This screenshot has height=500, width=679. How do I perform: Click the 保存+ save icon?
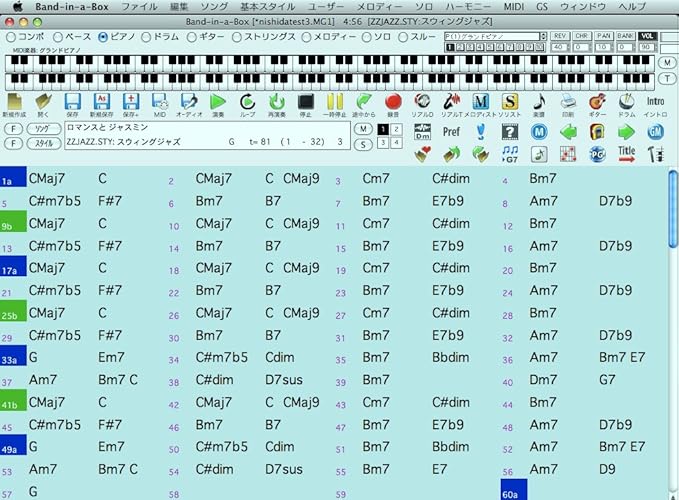tap(130, 105)
